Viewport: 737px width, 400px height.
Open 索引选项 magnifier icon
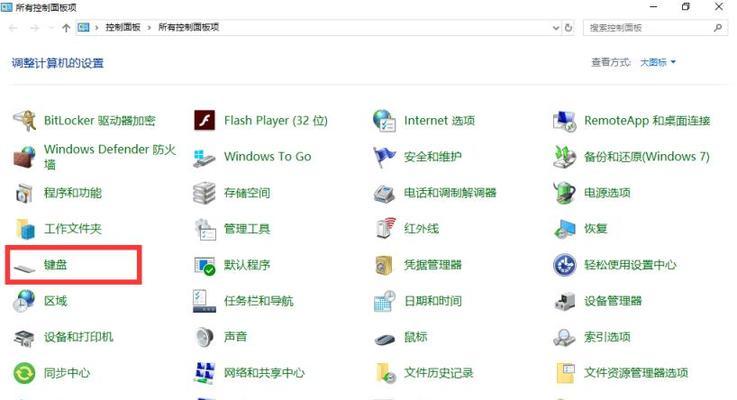point(564,337)
